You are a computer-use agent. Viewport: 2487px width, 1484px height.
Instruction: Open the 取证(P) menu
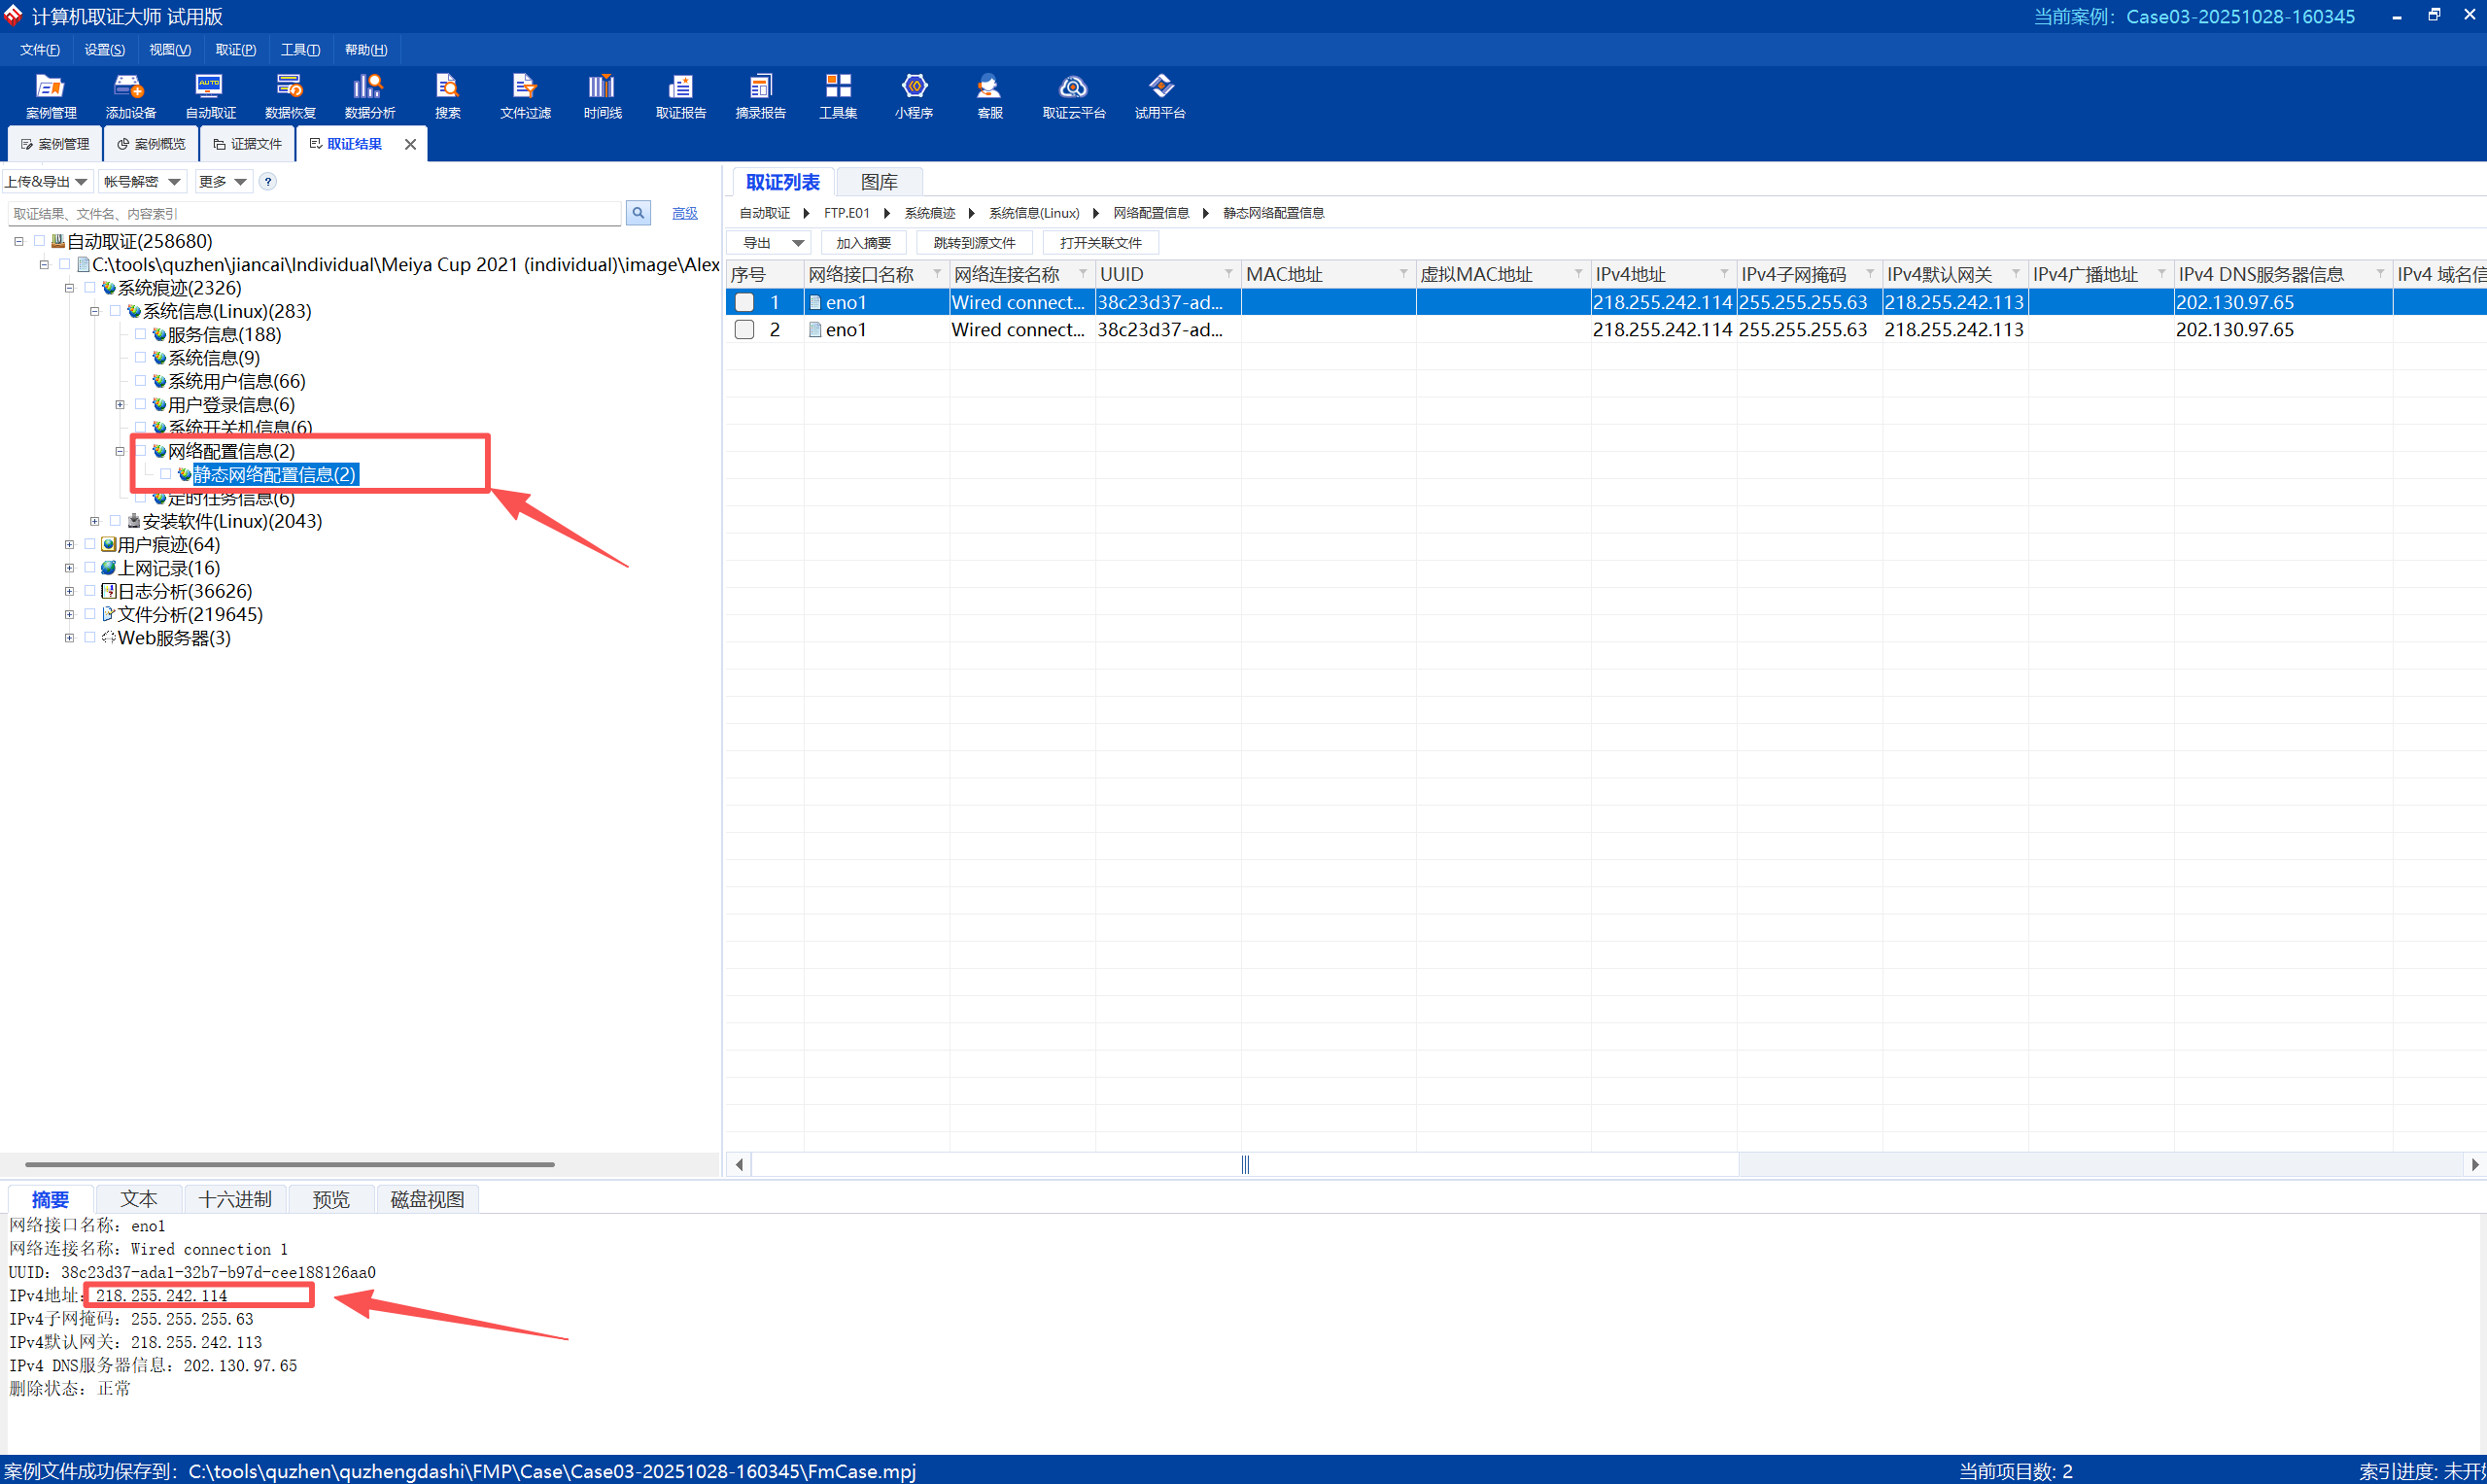(235, 50)
